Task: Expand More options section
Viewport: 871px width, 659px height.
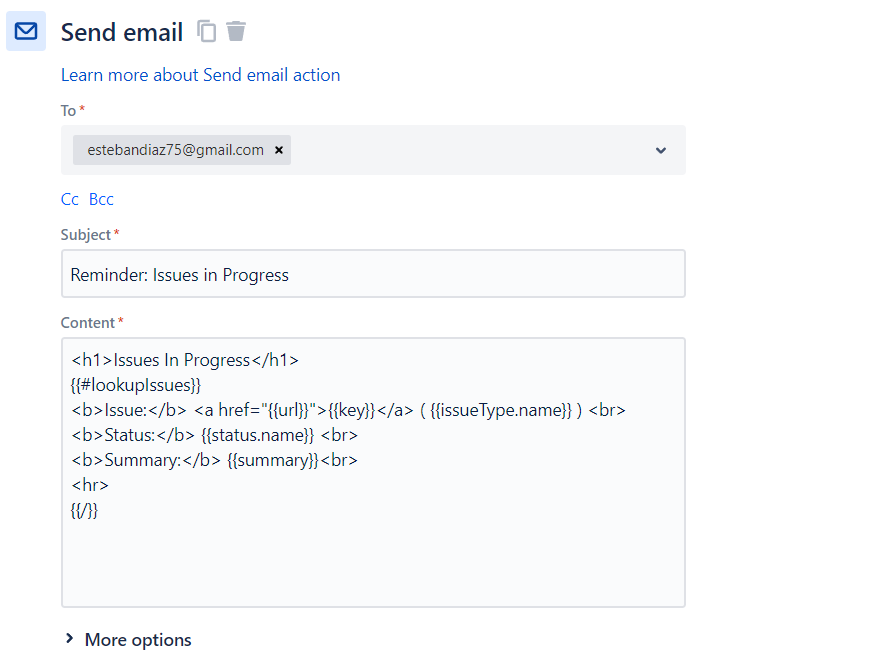Action: pyautogui.click(x=127, y=639)
